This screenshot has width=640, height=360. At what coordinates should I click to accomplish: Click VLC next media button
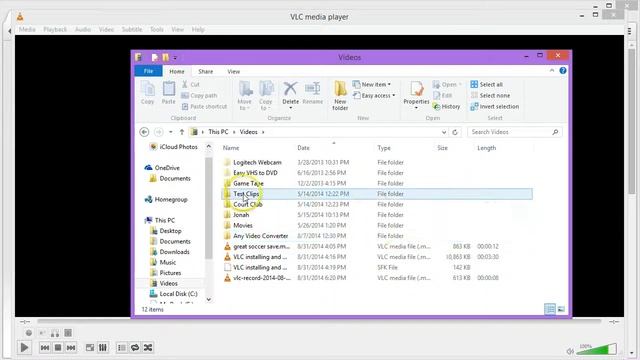coord(71,347)
